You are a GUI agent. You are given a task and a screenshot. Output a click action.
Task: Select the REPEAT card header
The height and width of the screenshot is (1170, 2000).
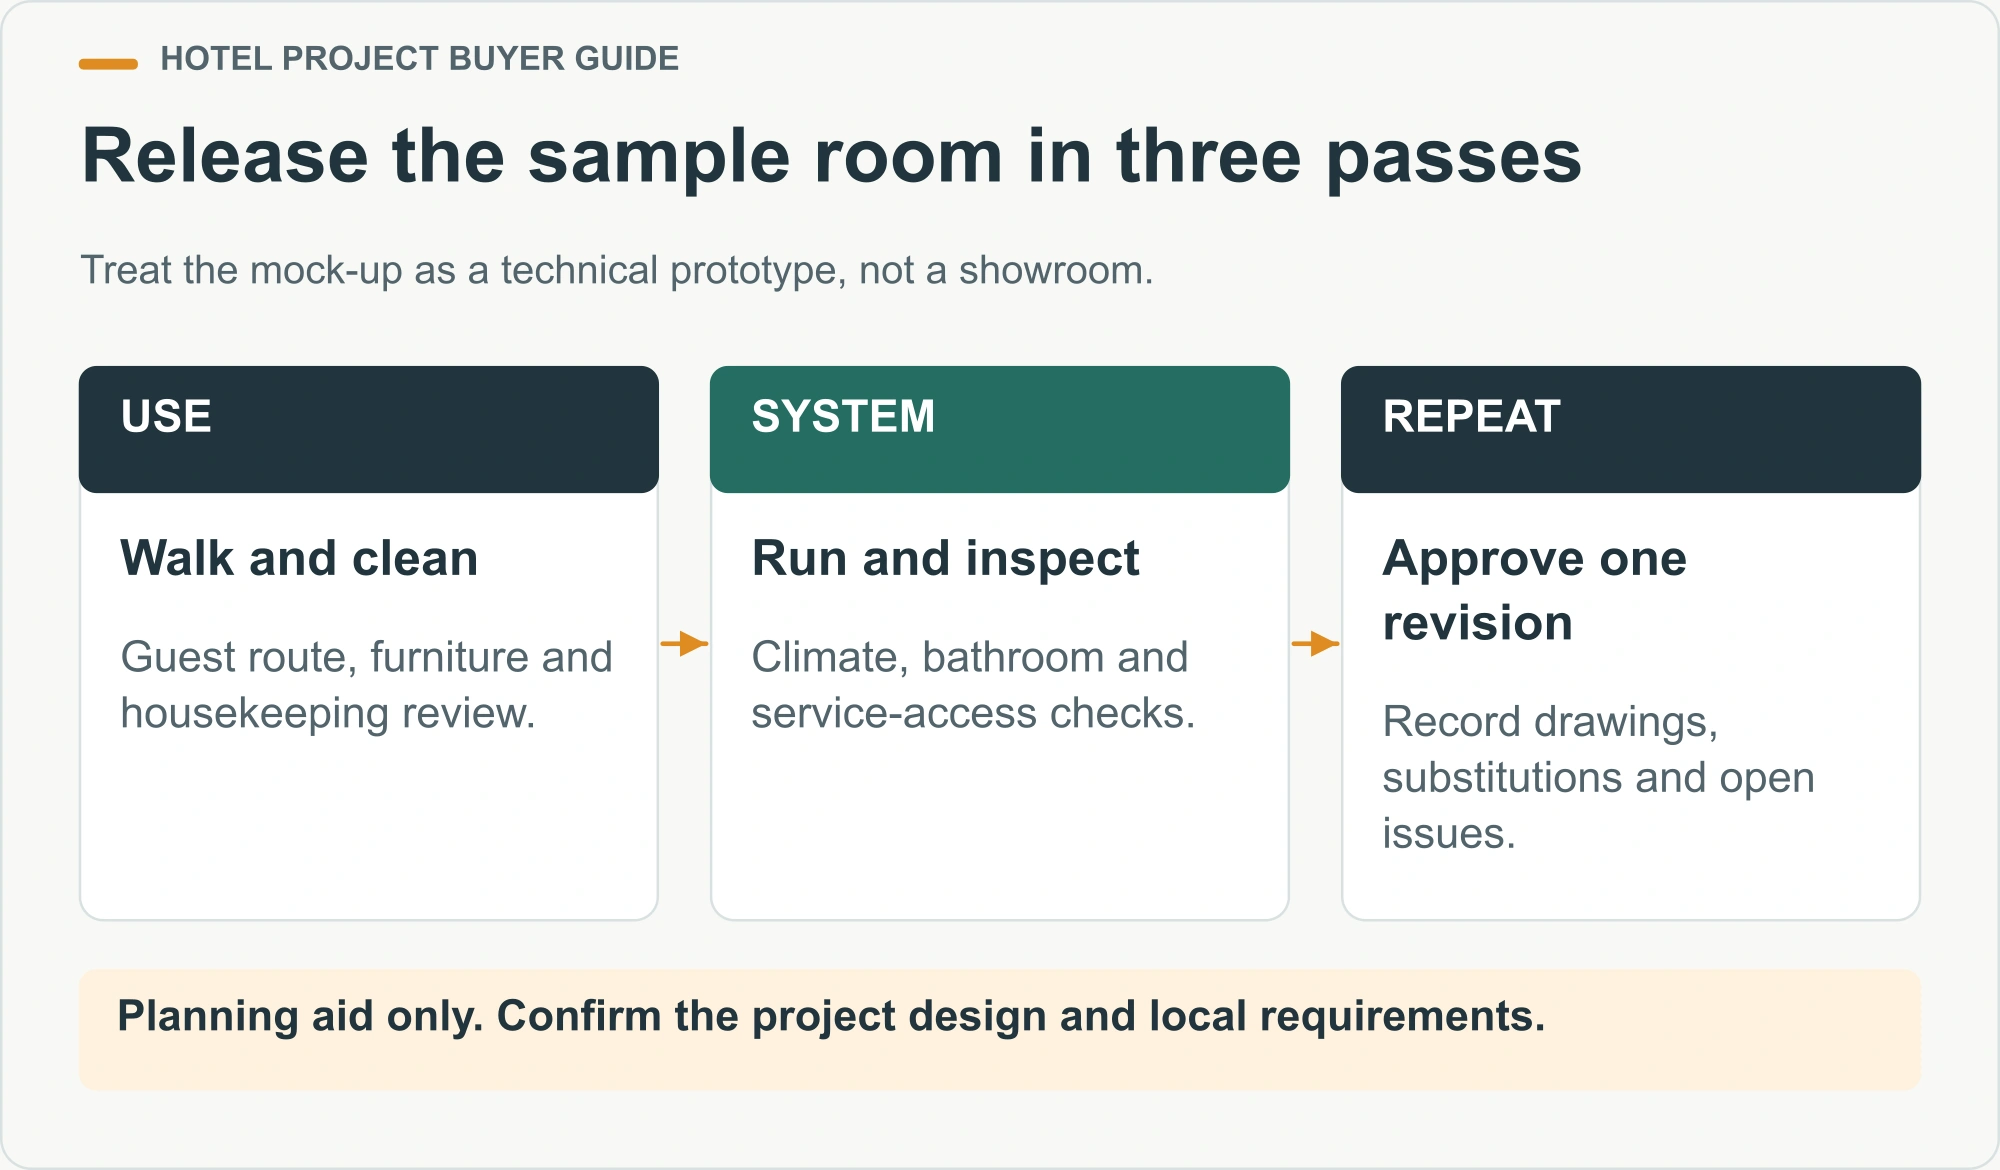pos(1631,429)
